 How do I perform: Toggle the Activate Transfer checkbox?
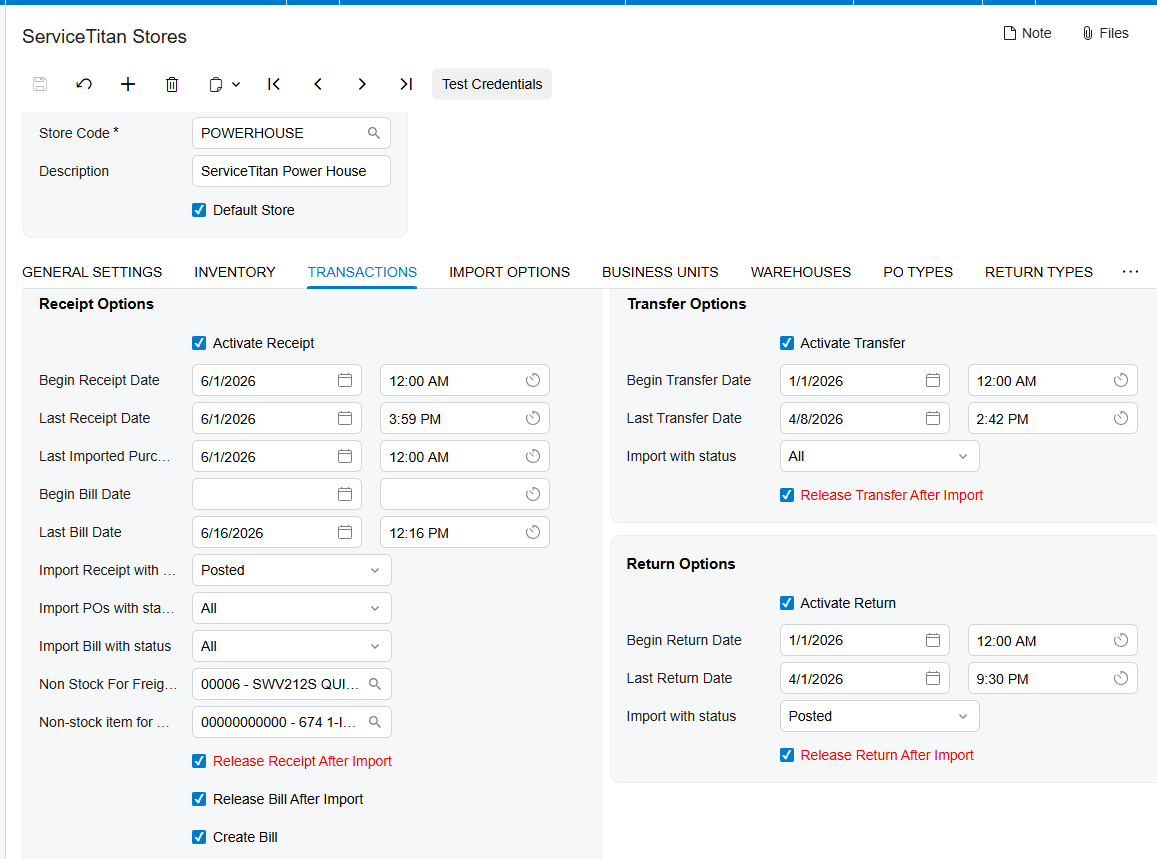pos(787,343)
